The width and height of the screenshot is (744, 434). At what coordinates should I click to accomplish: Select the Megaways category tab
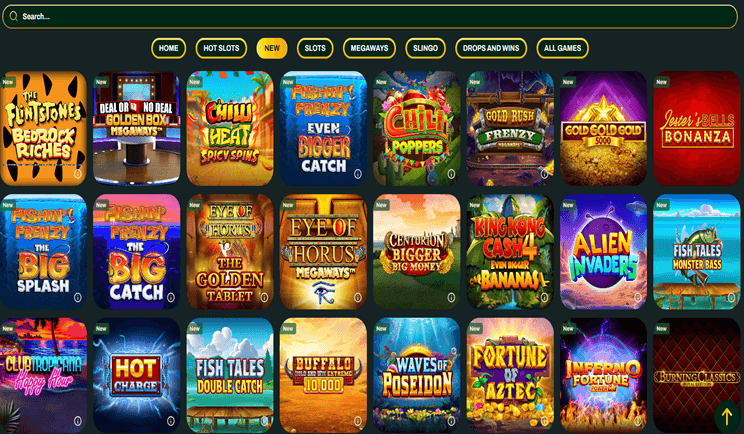tap(369, 48)
